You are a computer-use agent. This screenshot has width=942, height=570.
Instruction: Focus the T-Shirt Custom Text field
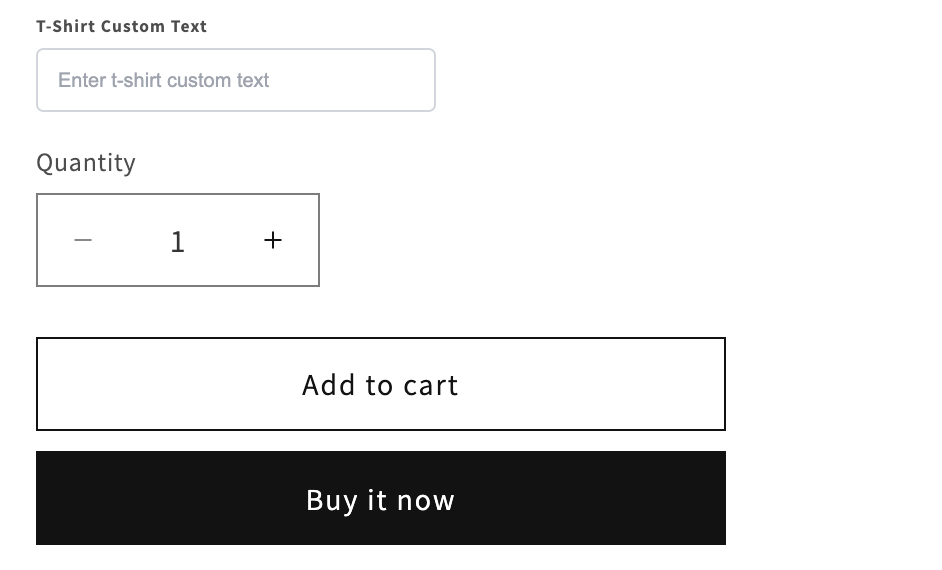click(236, 80)
